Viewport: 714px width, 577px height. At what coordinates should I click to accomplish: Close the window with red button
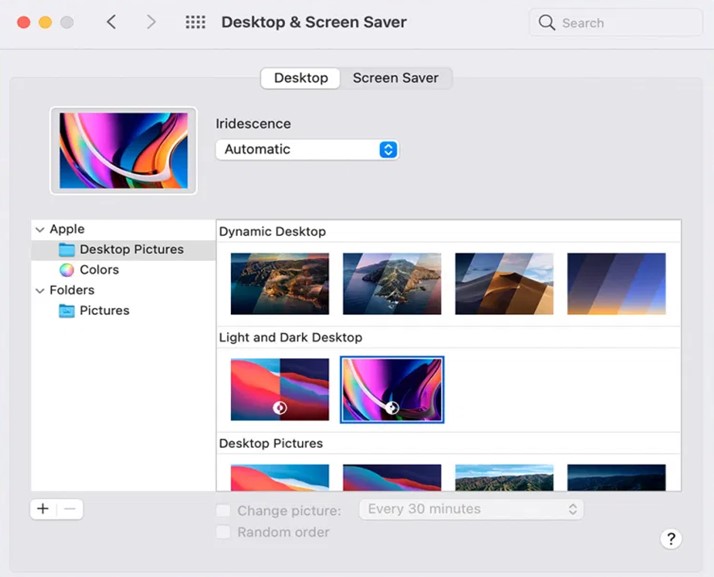24,22
